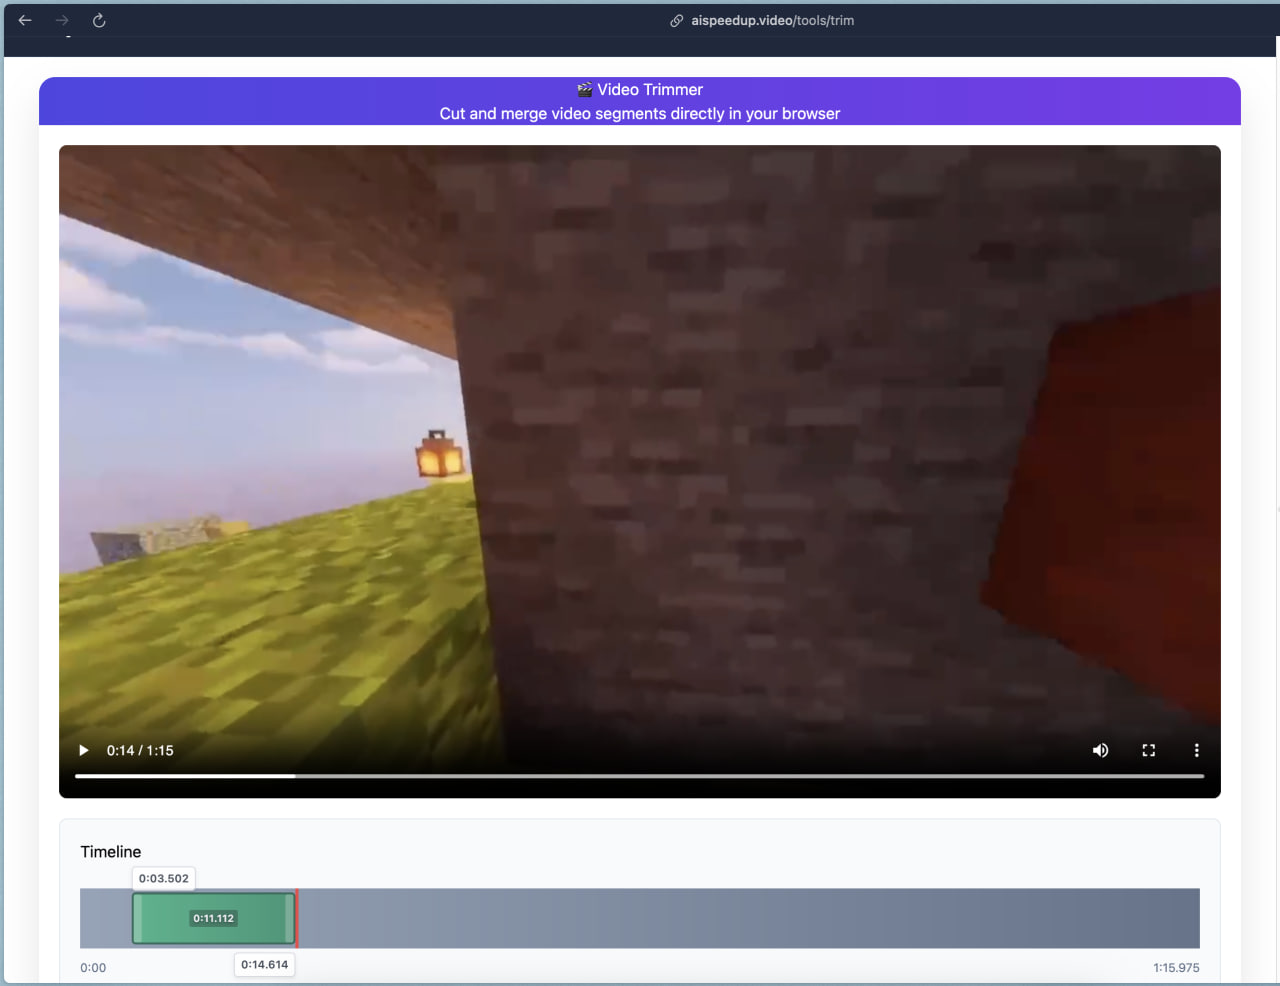Click the green trimmed segment labeled 0:11.112
1280x986 pixels.
[214, 918]
